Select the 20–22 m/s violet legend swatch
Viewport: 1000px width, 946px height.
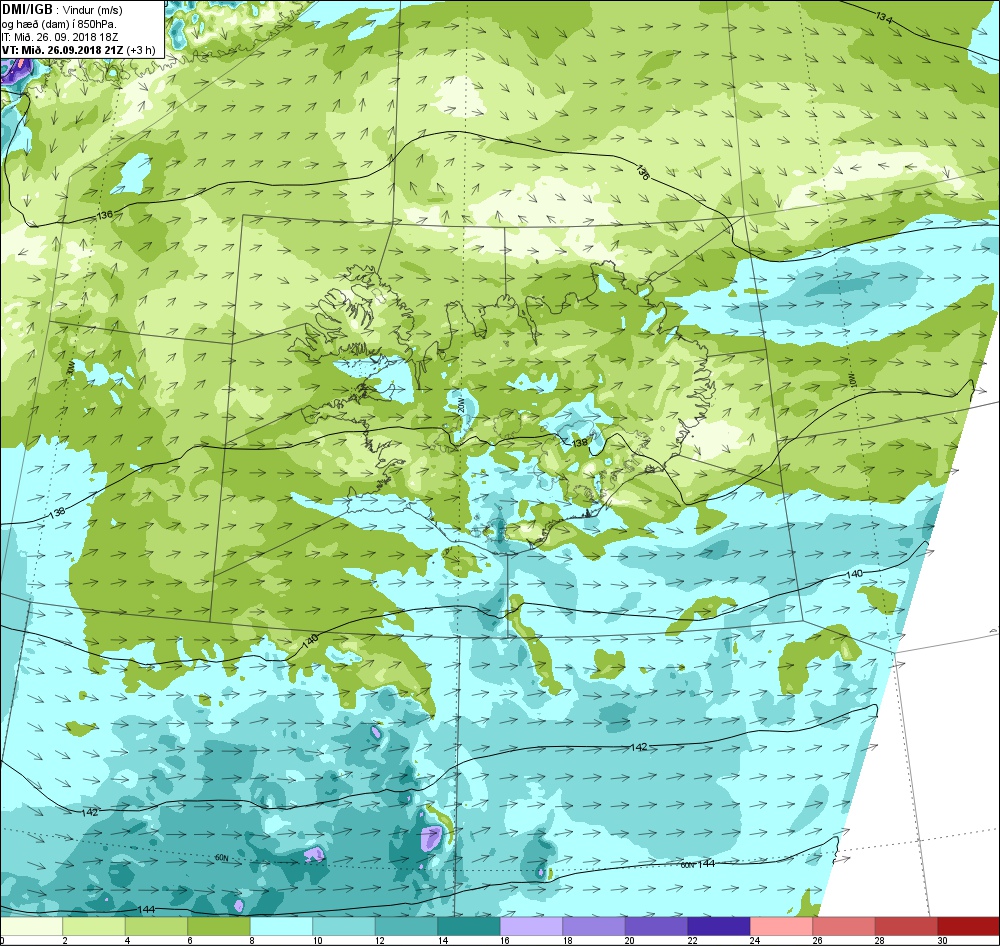(657, 926)
